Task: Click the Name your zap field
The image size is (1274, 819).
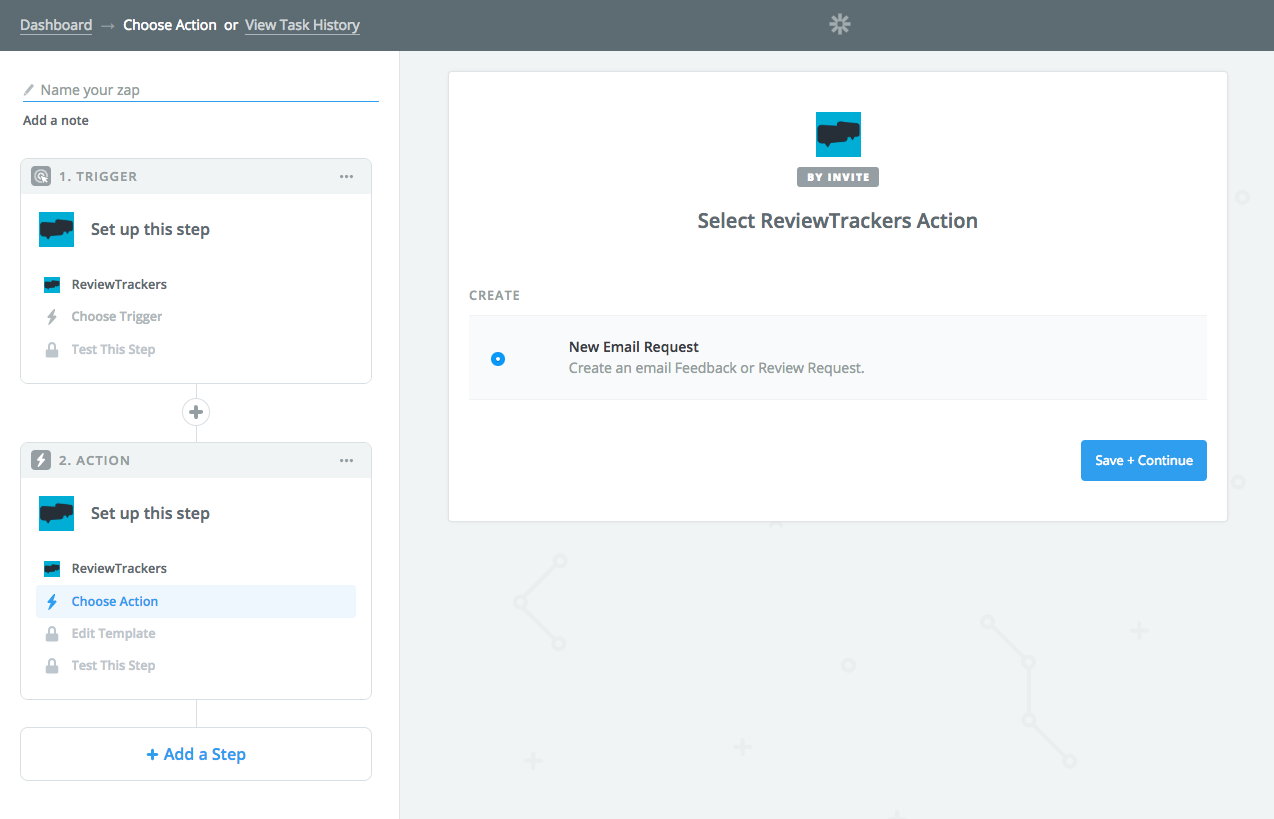Action: [200, 90]
